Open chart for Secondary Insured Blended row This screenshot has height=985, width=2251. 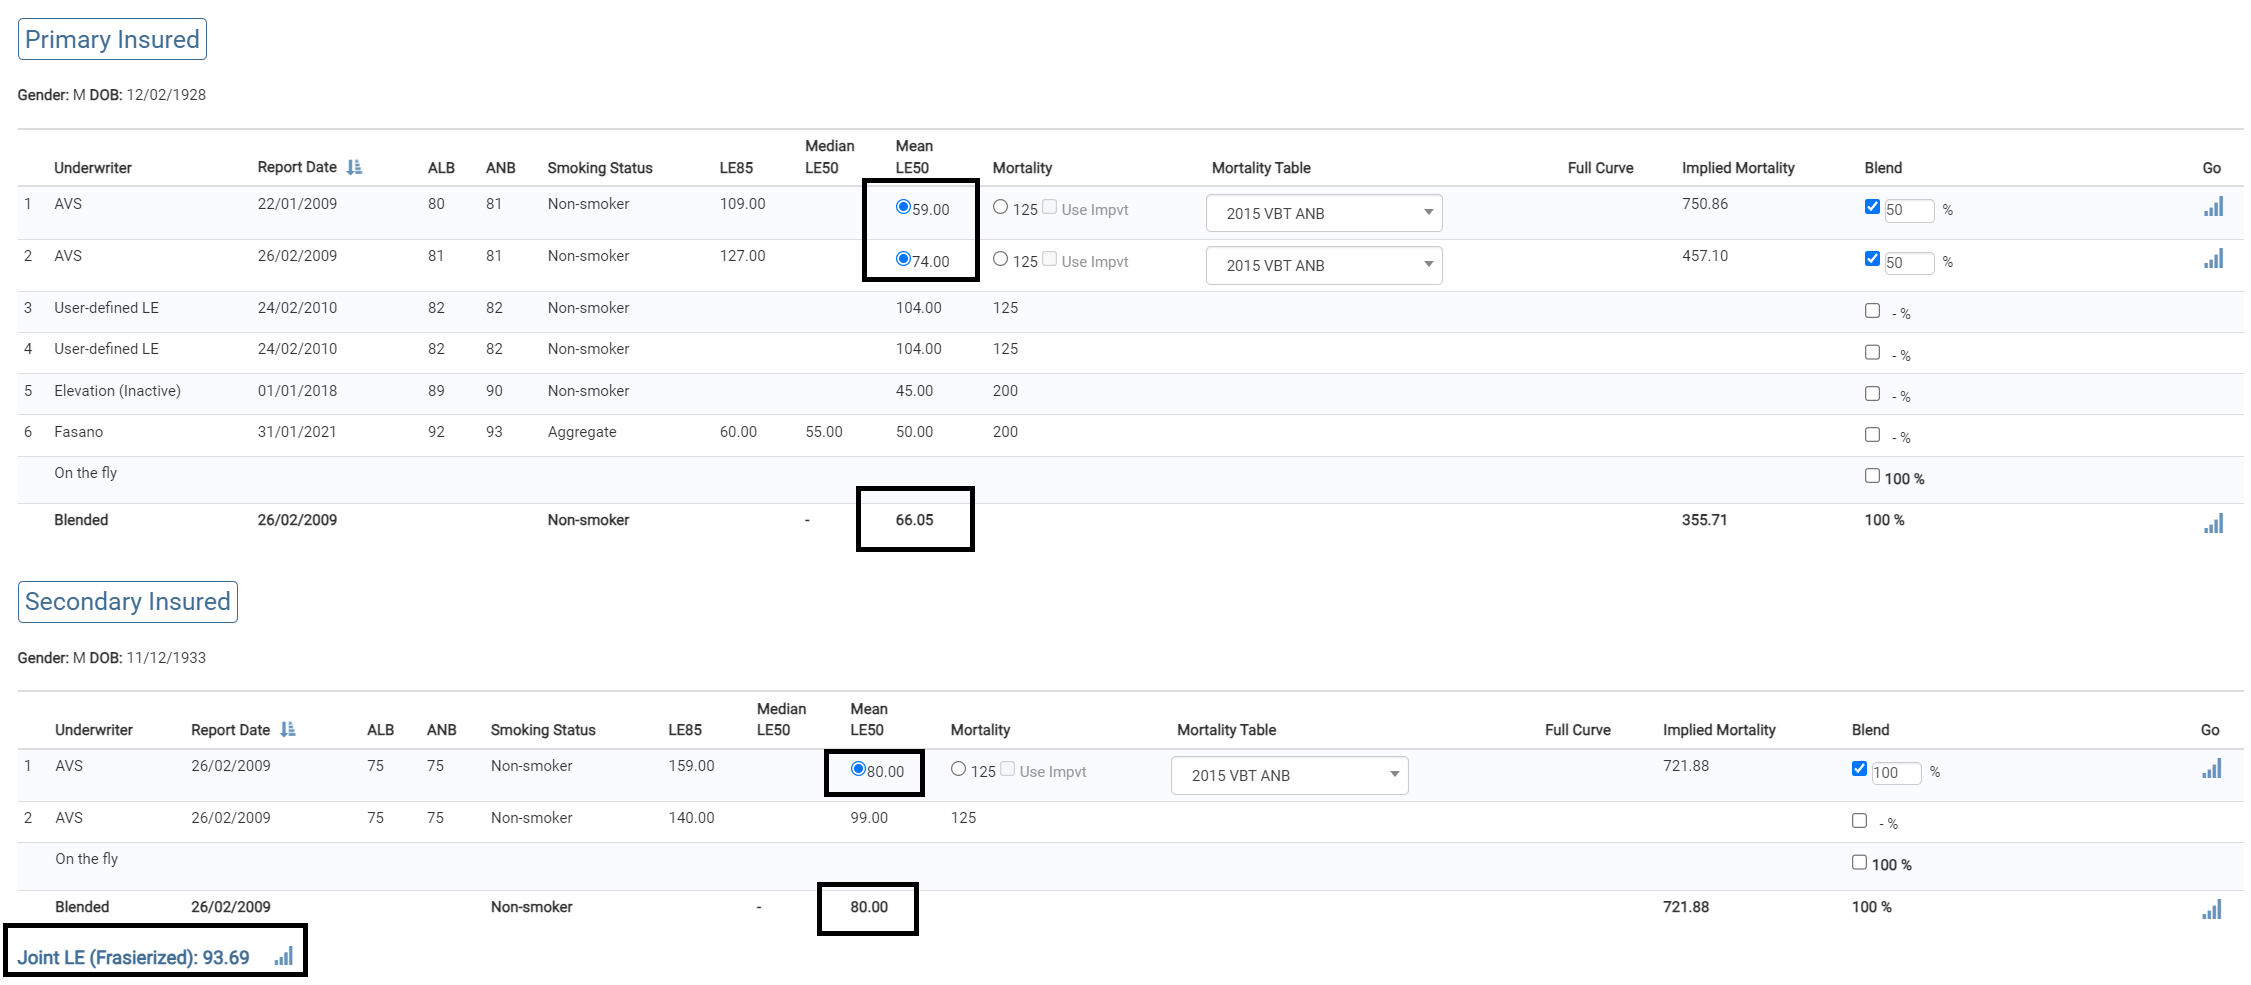[2211, 909]
